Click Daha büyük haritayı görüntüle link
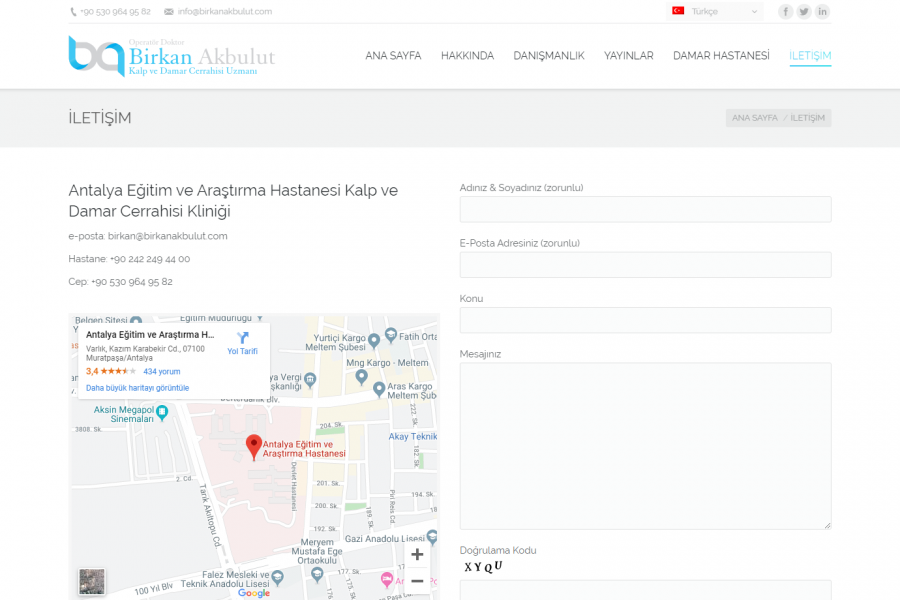 click(x=137, y=388)
